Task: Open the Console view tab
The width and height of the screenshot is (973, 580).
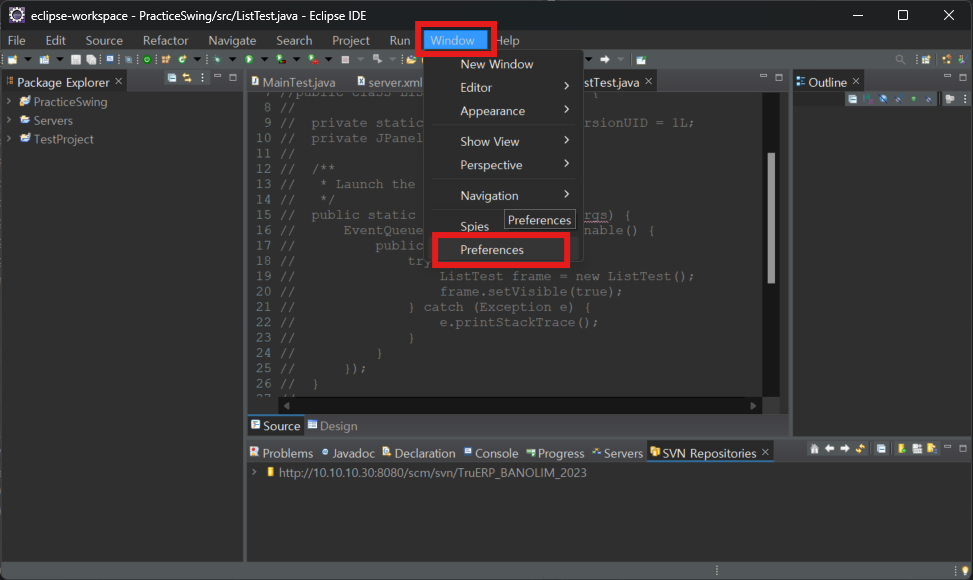Action: click(x=491, y=453)
